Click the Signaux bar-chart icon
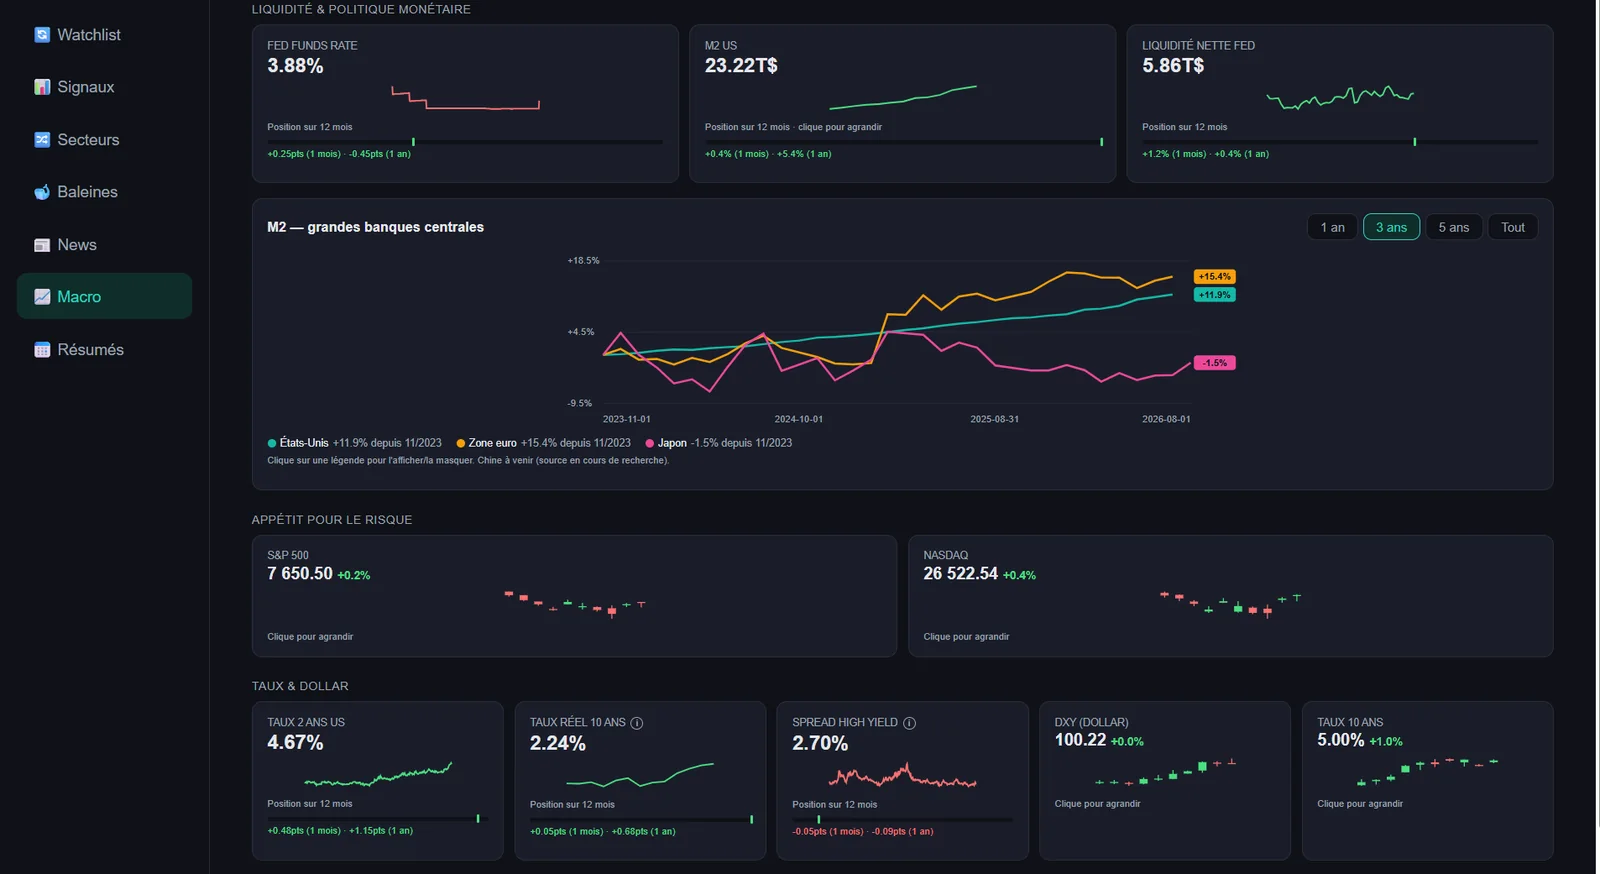 42,87
